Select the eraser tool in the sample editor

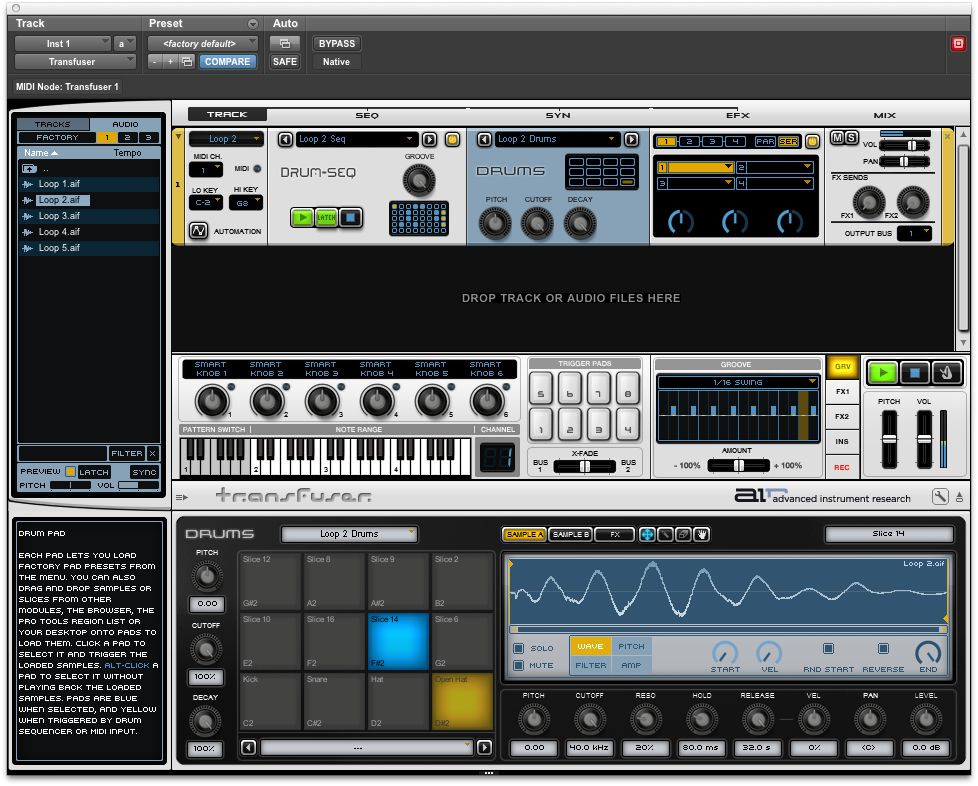tap(684, 534)
